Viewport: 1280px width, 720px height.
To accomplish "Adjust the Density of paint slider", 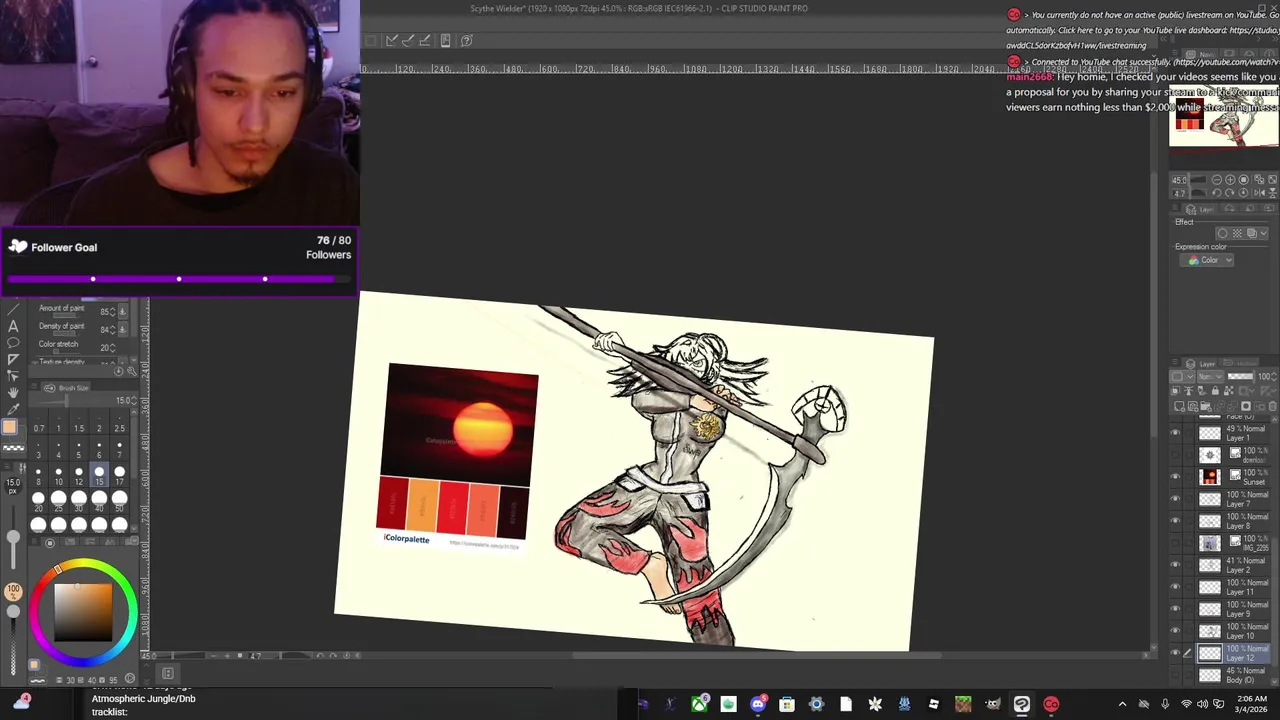I will 66,334.
